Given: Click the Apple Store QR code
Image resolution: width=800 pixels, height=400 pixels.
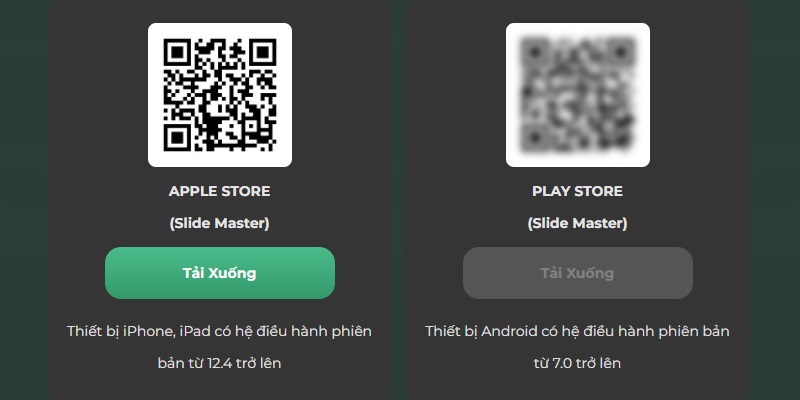Looking at the screenshot, I should tap(220, 95).
